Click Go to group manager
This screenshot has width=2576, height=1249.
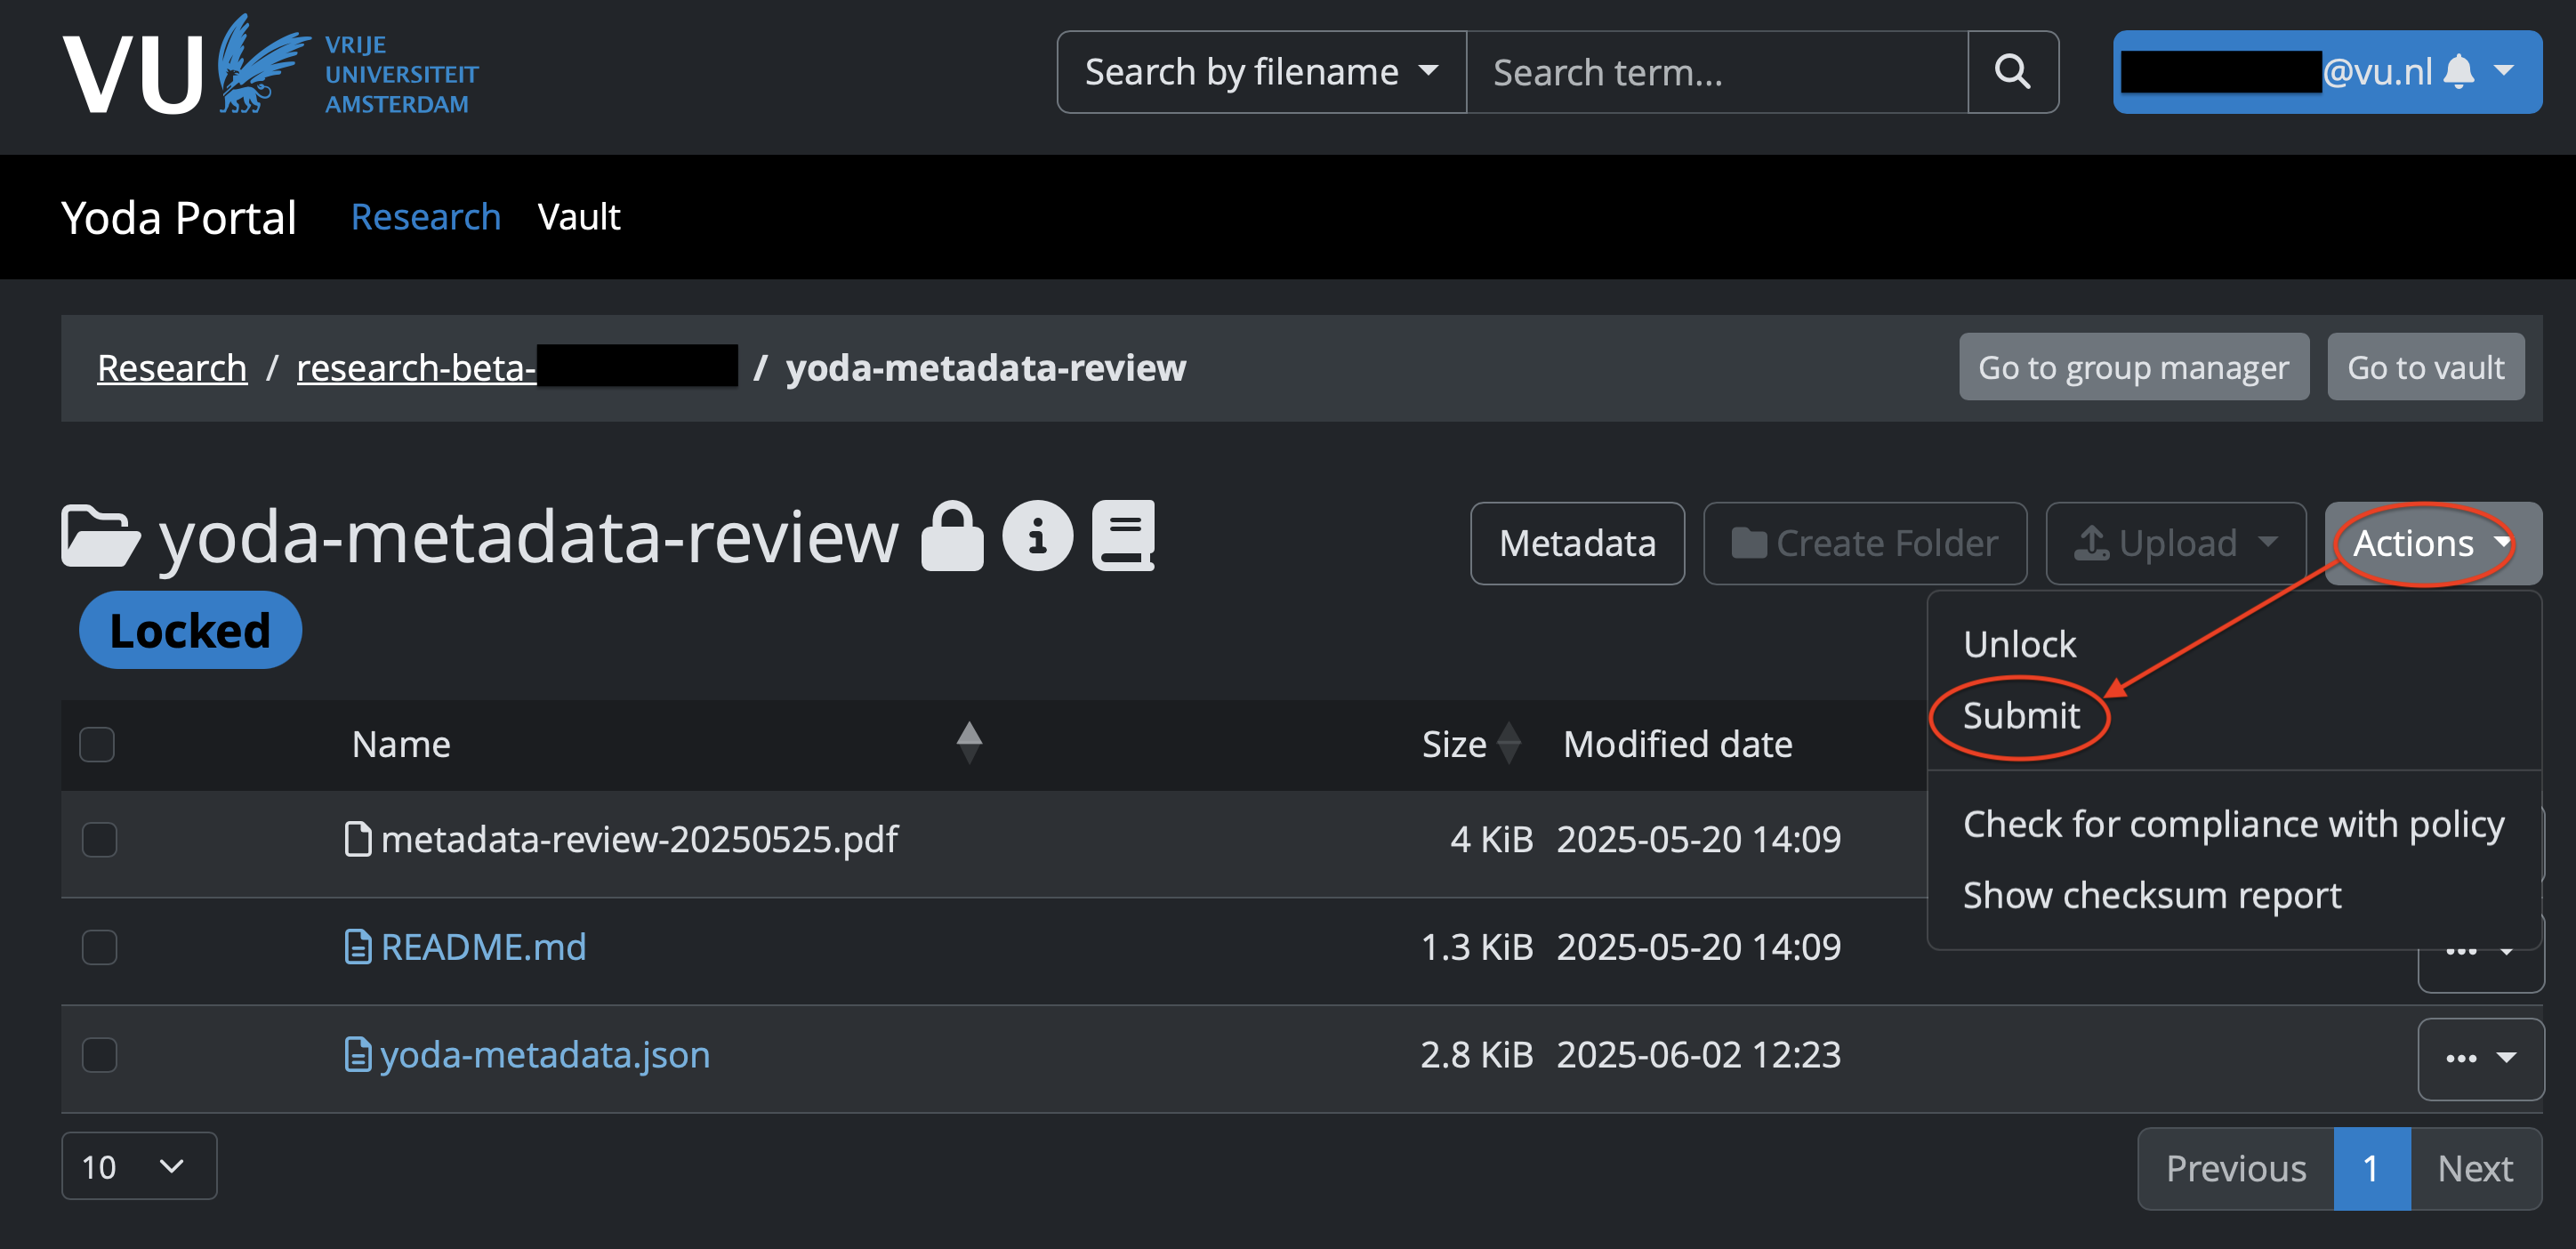tap(2134, 367)
